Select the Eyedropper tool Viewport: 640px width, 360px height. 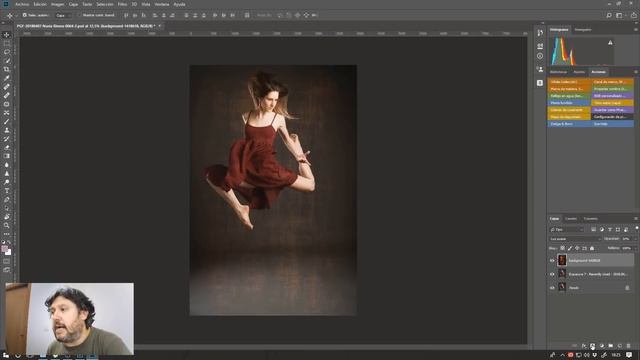pyautogui.click(x=7, y=78)
